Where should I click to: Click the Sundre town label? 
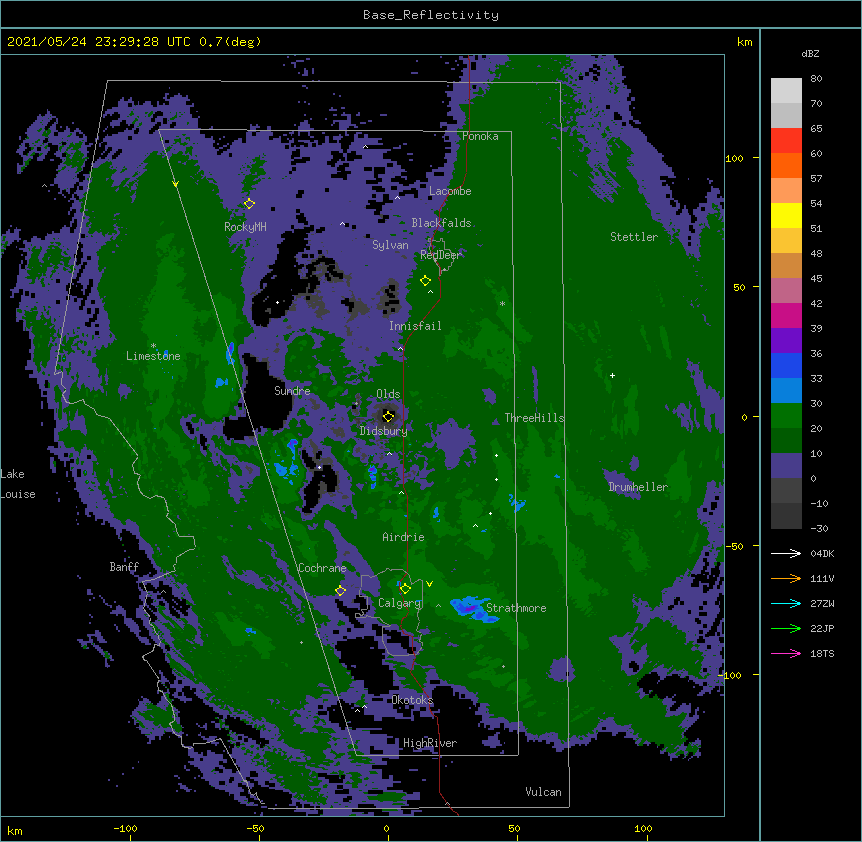(292, 391)
